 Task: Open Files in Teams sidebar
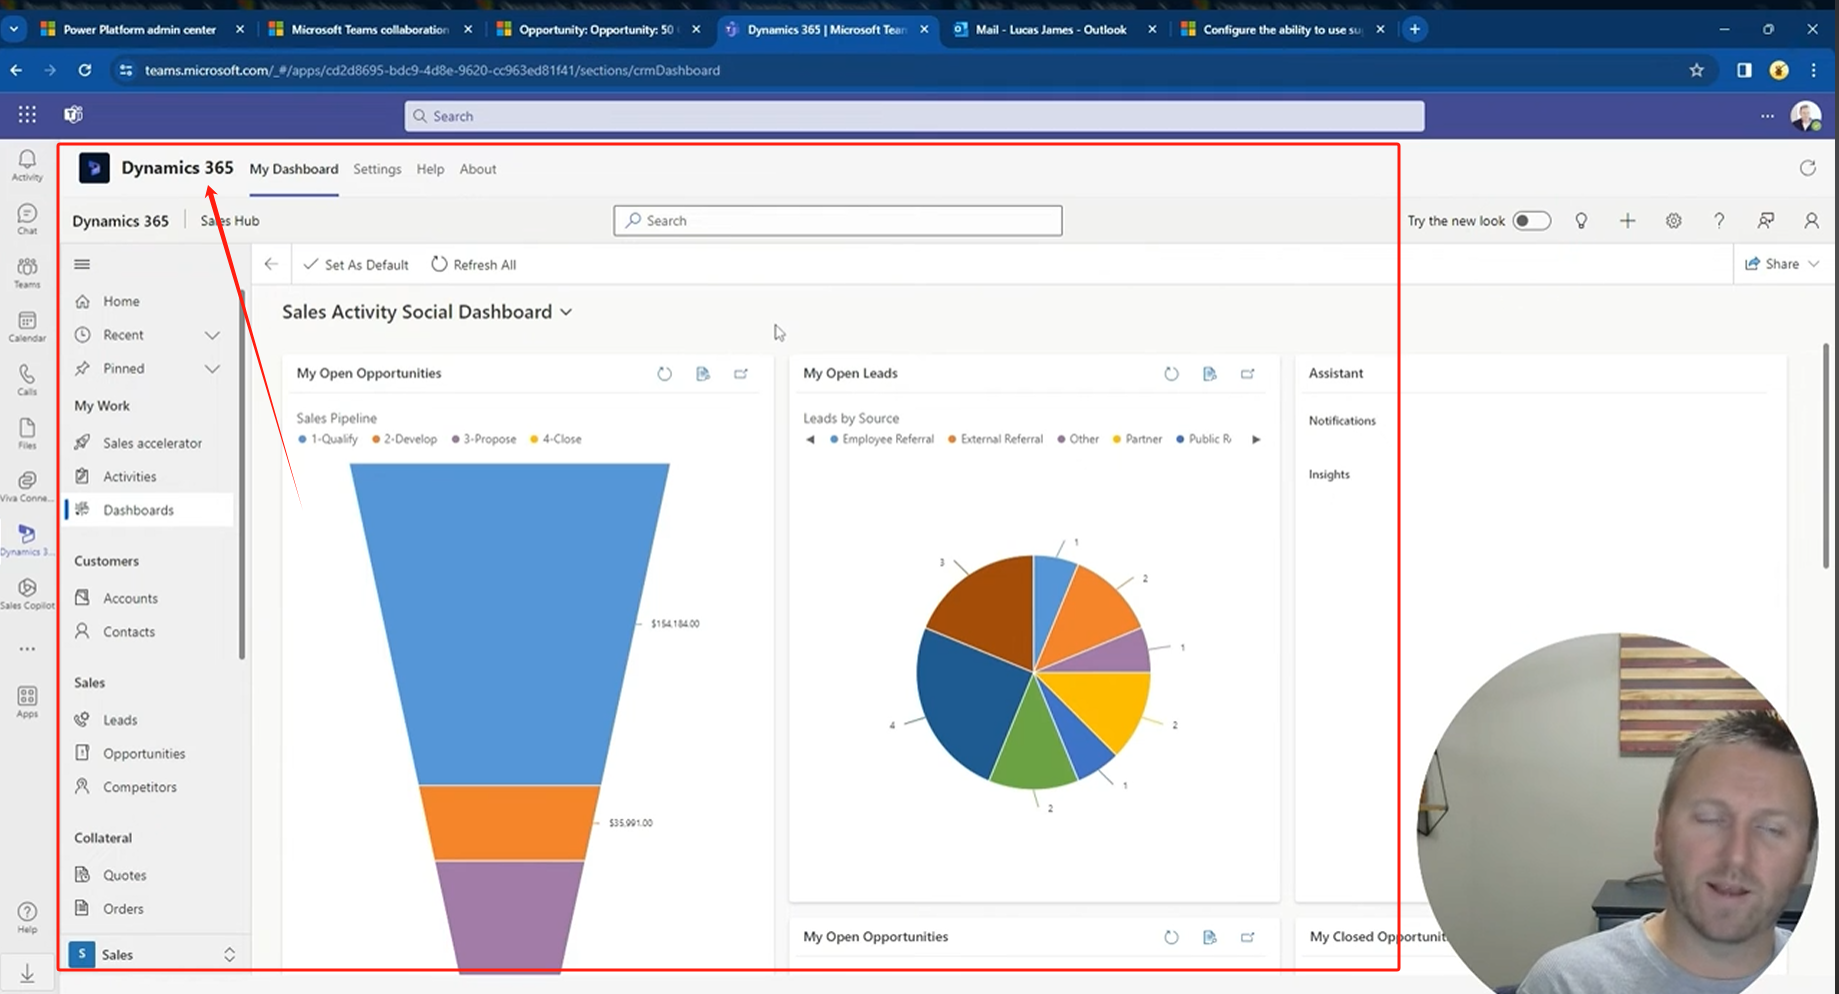pos(27,433)
